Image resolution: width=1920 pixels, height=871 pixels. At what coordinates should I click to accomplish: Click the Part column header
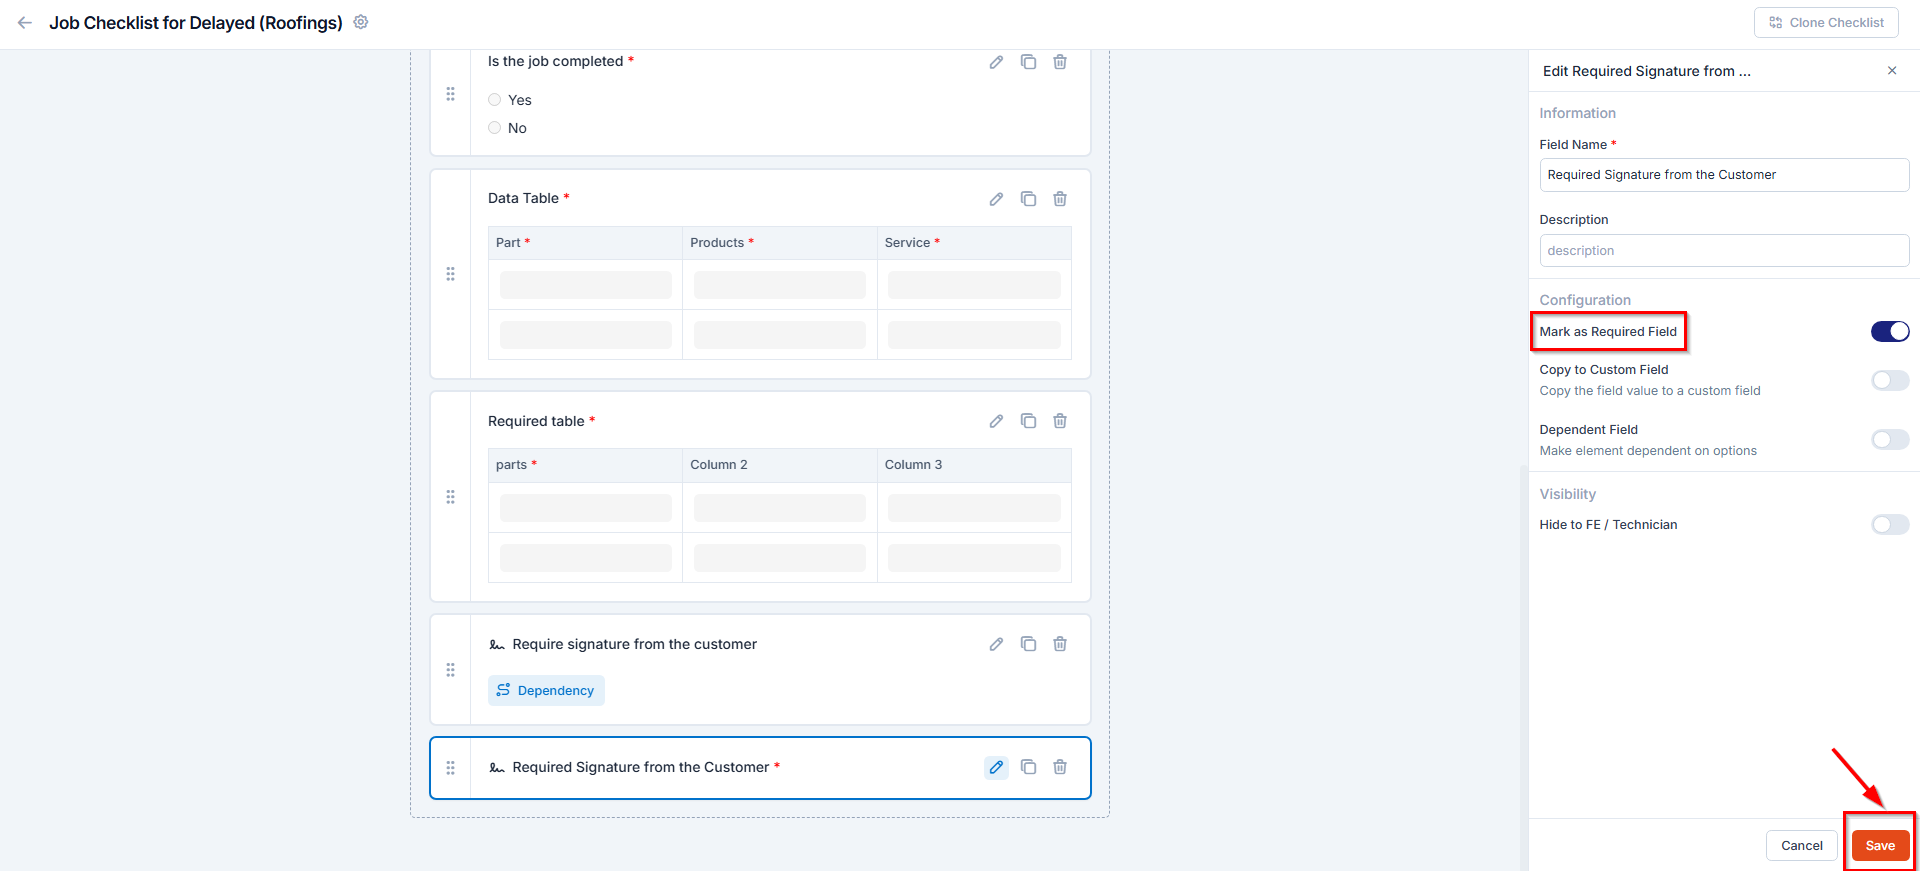[x=585, y=243]
